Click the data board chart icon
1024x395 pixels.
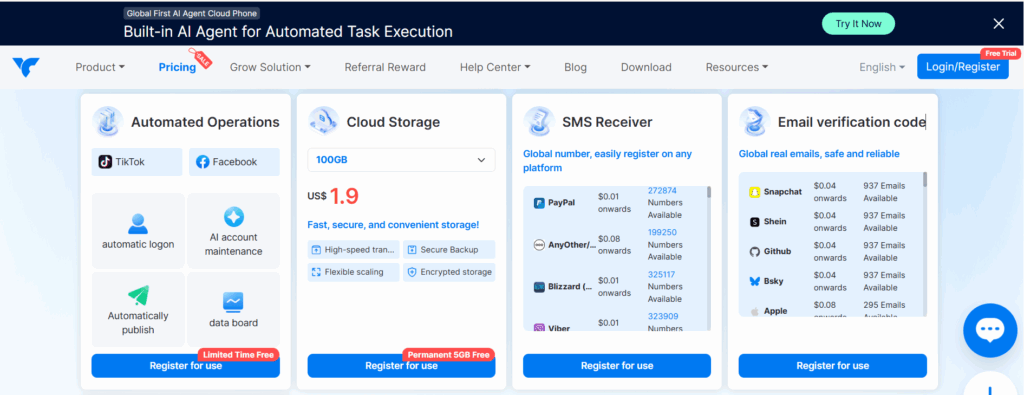pyautogui.click(x=233, y=302)
